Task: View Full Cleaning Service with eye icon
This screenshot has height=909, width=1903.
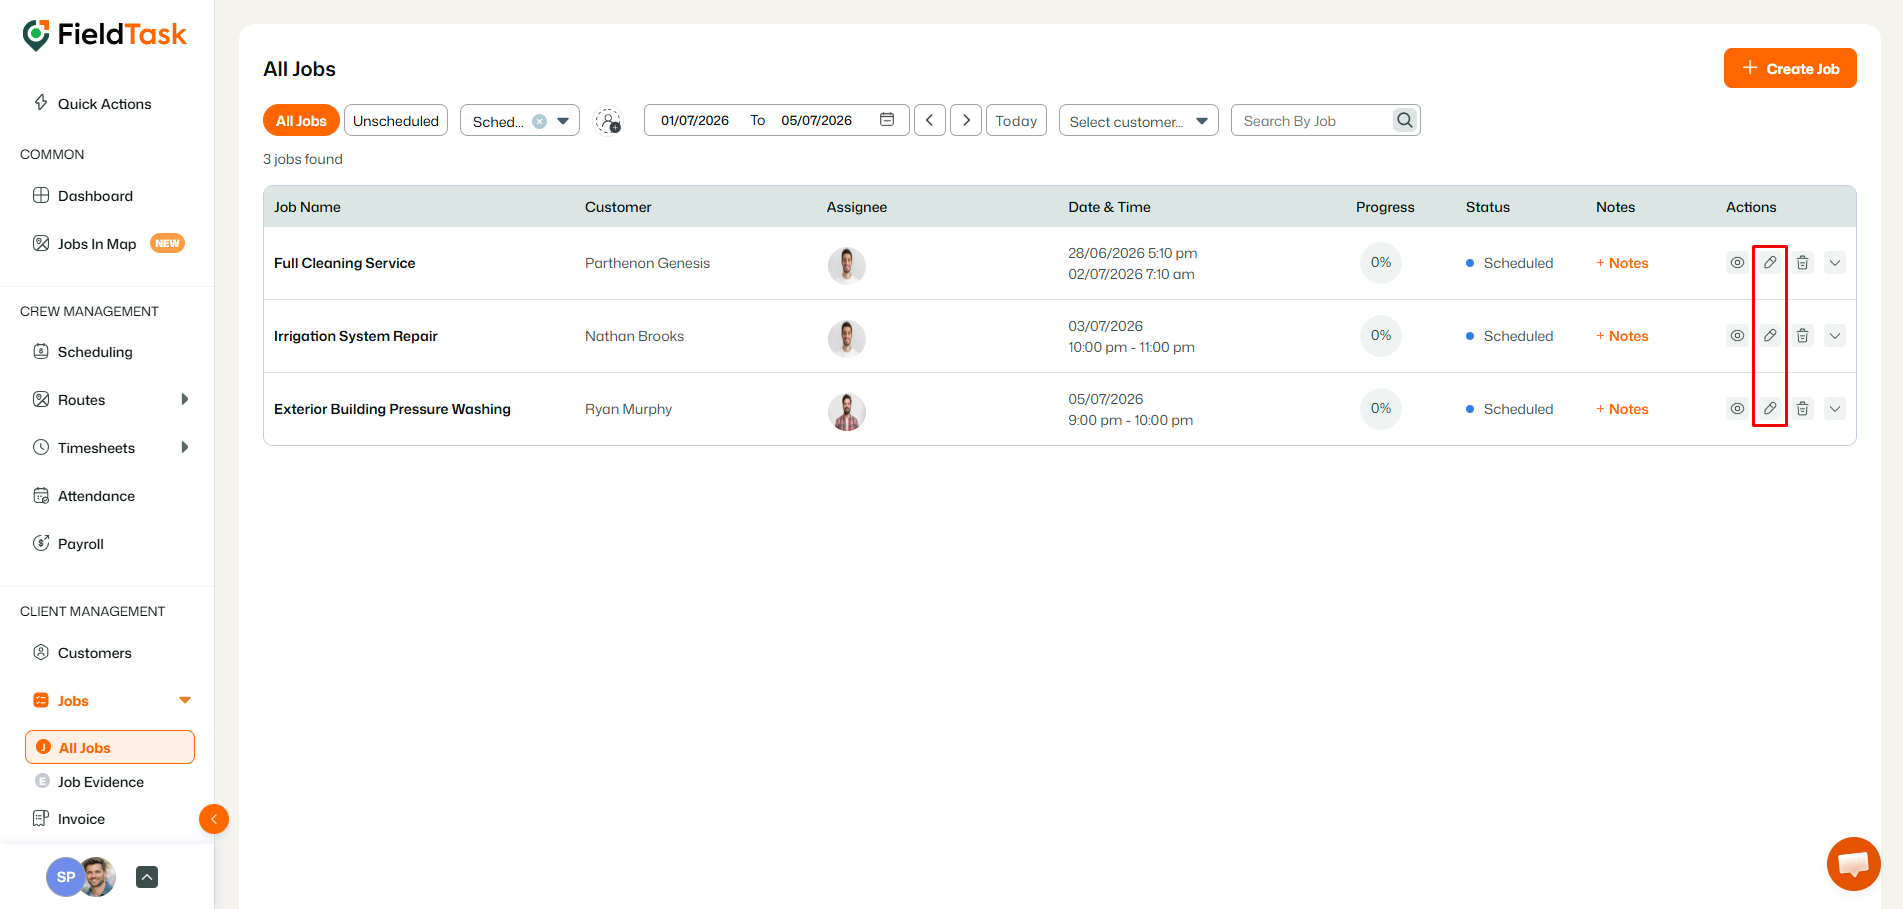Action: click(1737, 263)
